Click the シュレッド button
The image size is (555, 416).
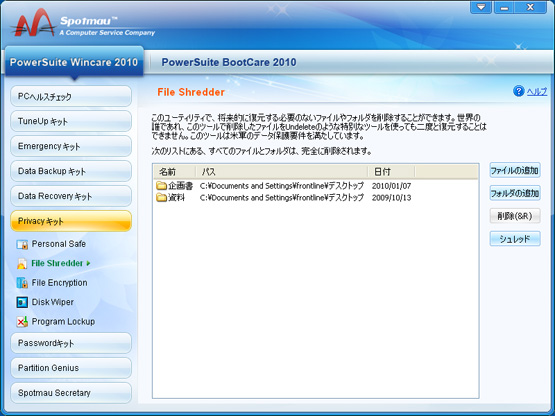(515, 239)
